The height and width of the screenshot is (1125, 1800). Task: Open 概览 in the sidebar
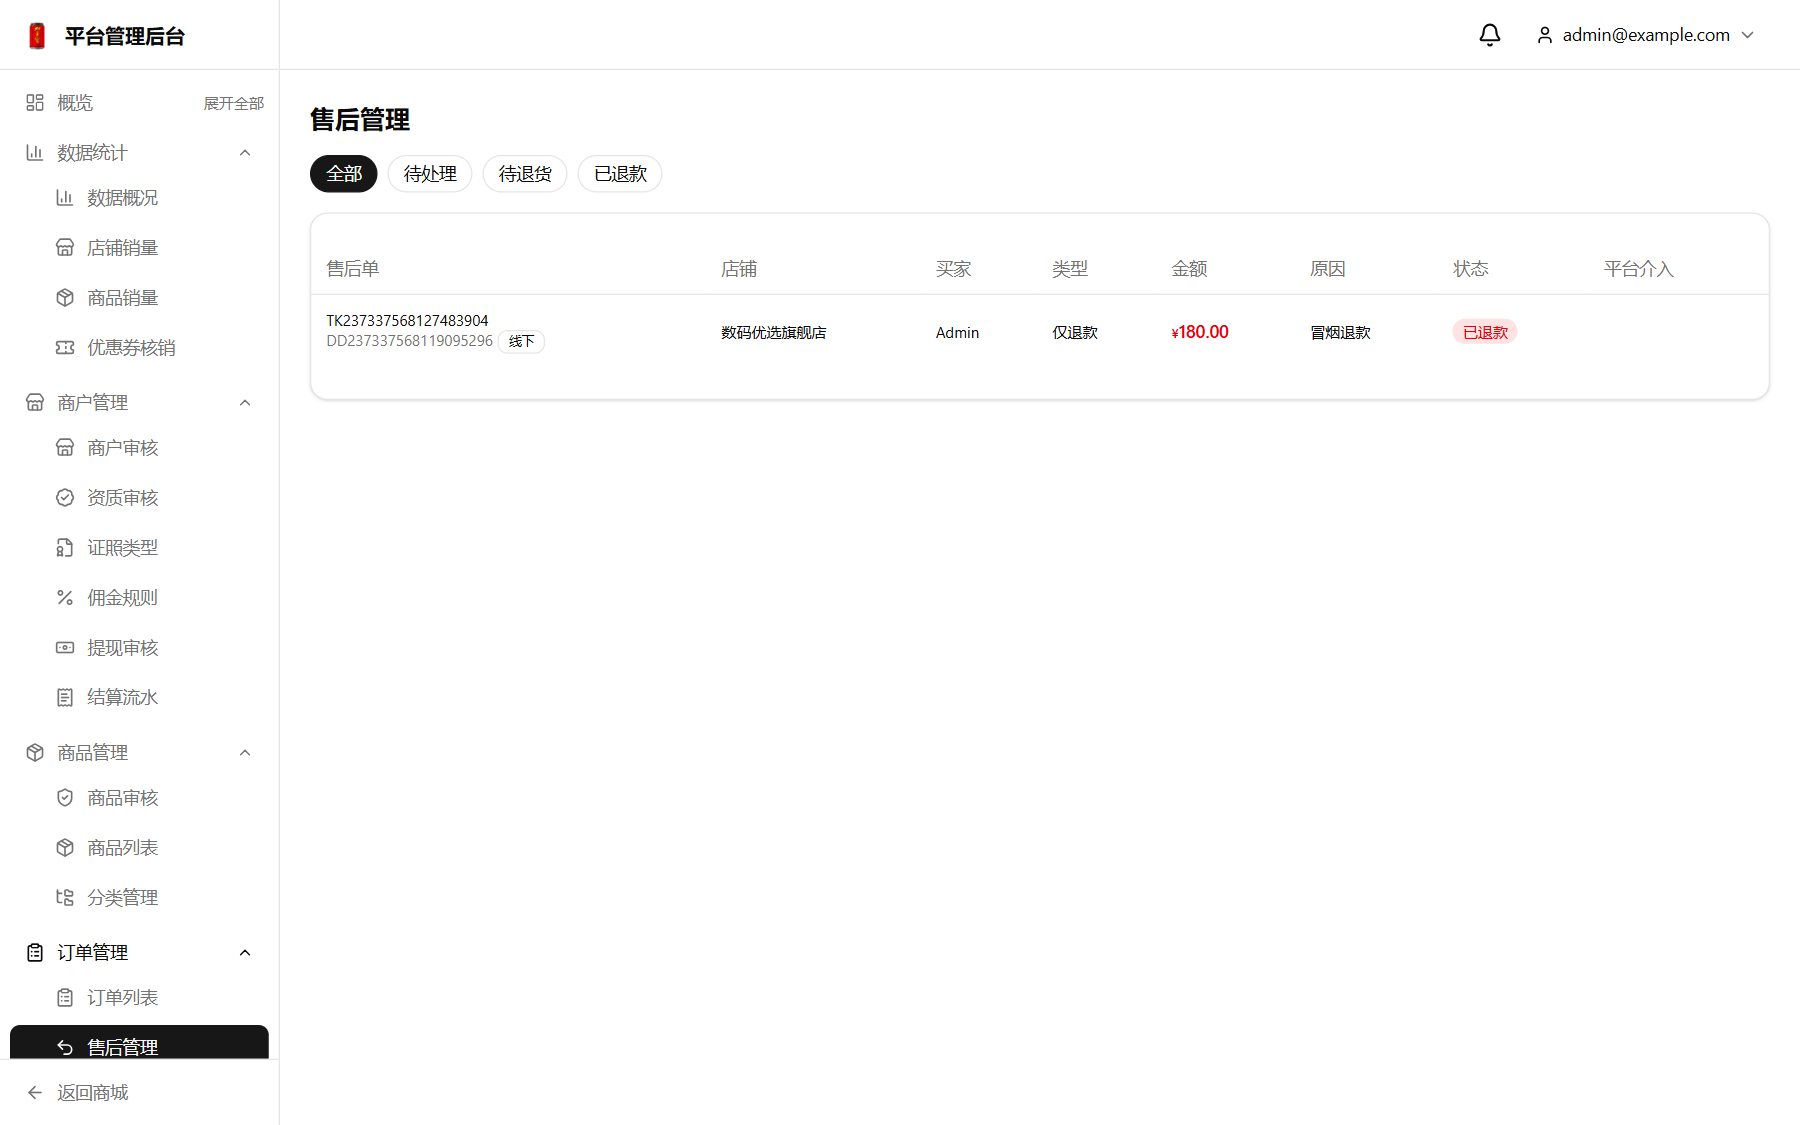(x=75, y=103)
